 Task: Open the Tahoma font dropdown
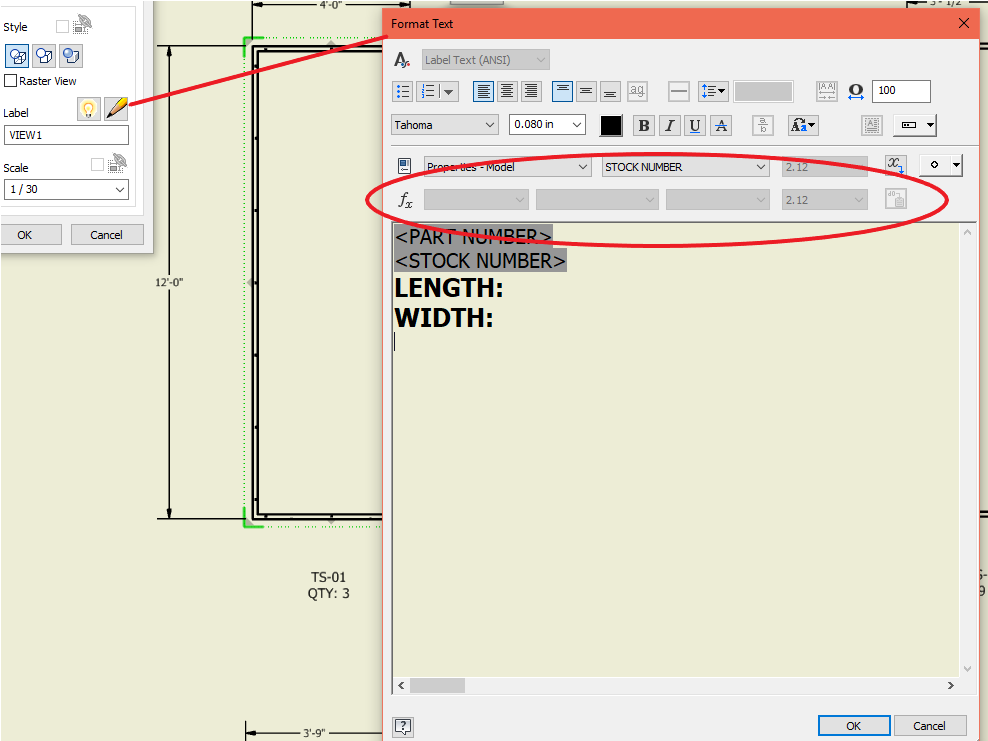click(444, 124)
